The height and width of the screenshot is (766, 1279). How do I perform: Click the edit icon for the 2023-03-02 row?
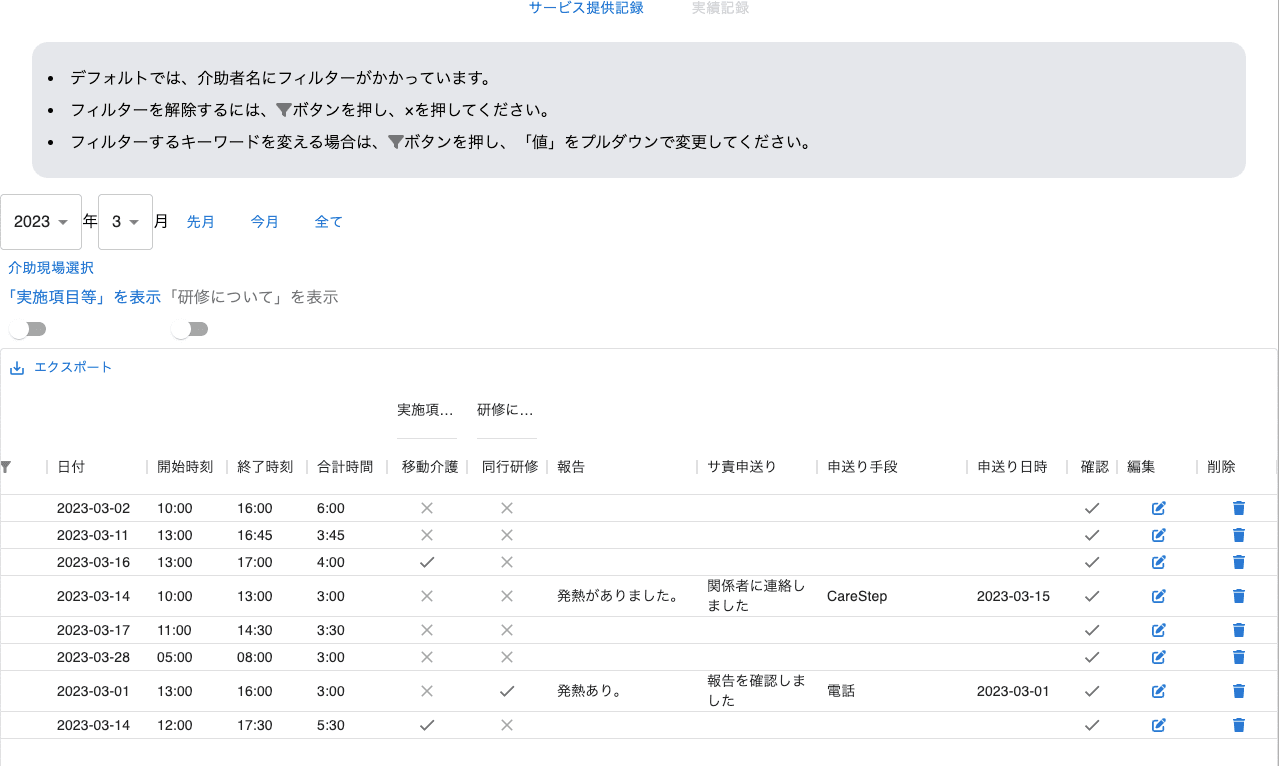point(1159,508)
